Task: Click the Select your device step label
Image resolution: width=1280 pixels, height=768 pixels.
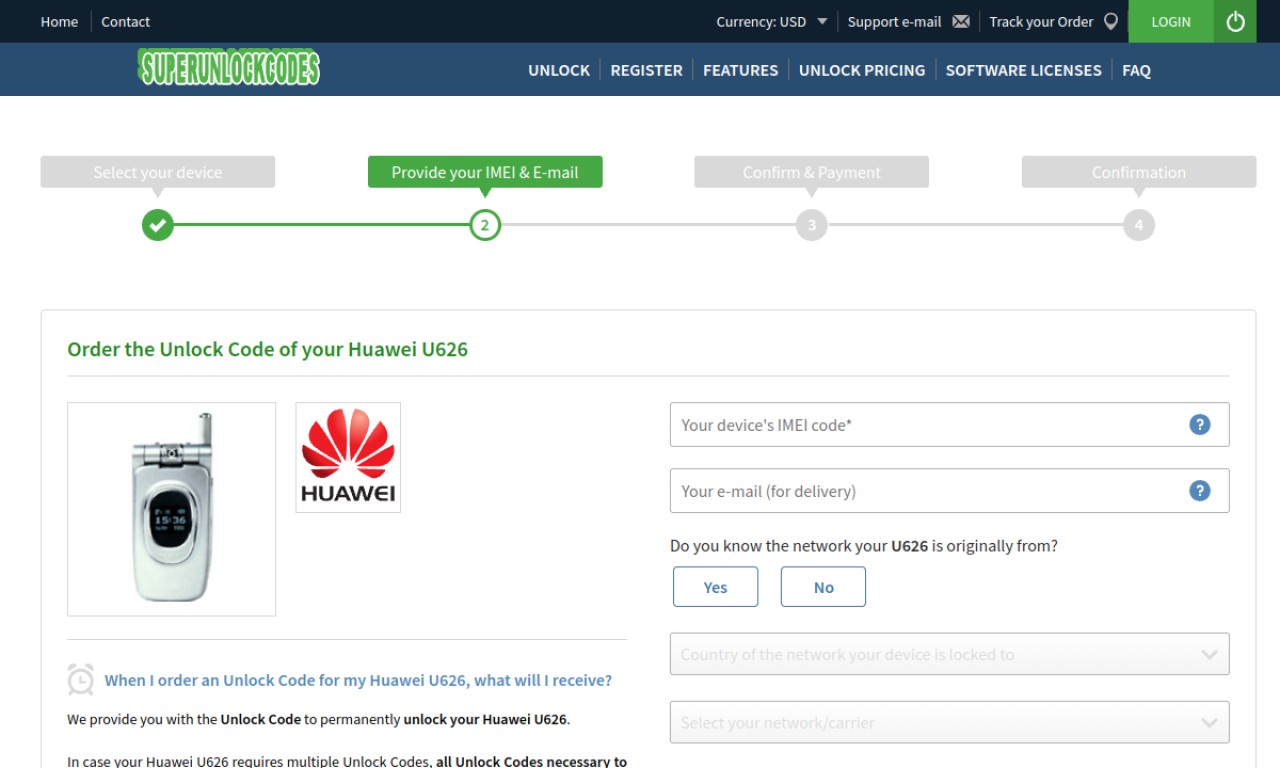Action: click(x=158, y=172)
